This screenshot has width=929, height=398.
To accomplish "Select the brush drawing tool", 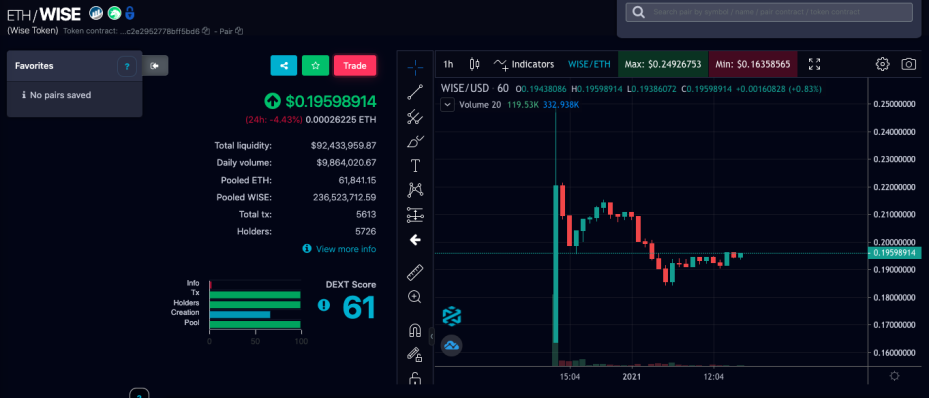I will click(x=415, y=141).
